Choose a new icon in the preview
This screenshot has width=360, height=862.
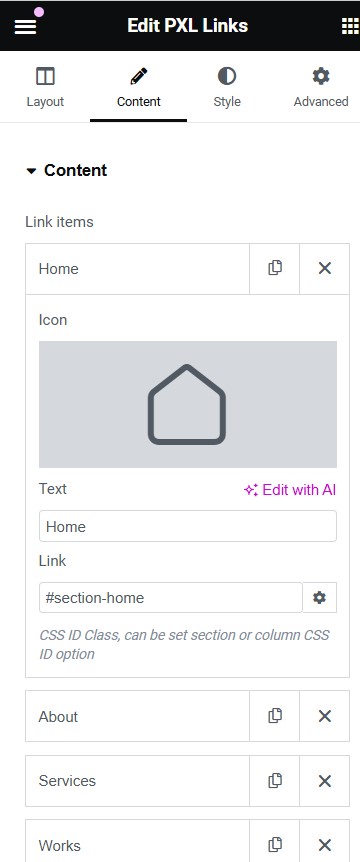(x=188, y=404)
